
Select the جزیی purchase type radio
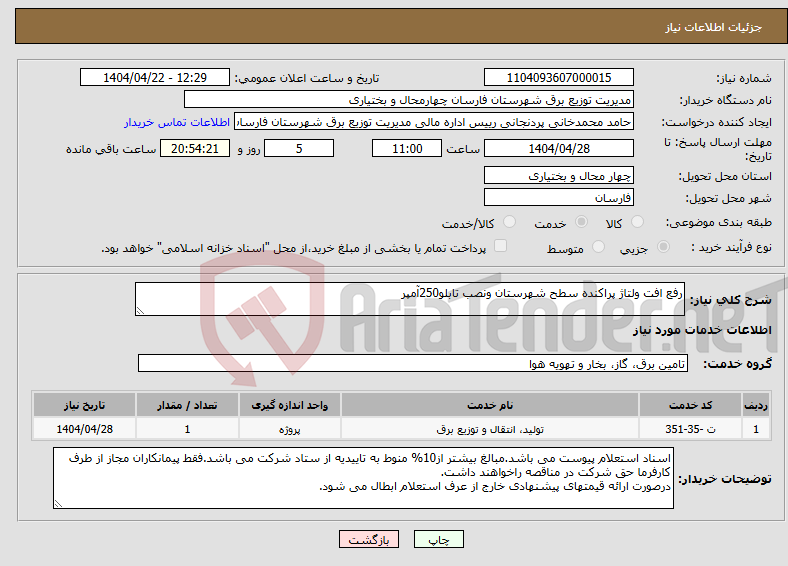(x=663, y=247)
